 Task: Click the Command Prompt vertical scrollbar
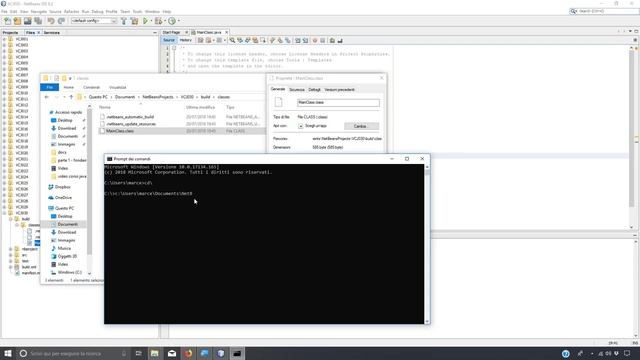coord(427,244)
